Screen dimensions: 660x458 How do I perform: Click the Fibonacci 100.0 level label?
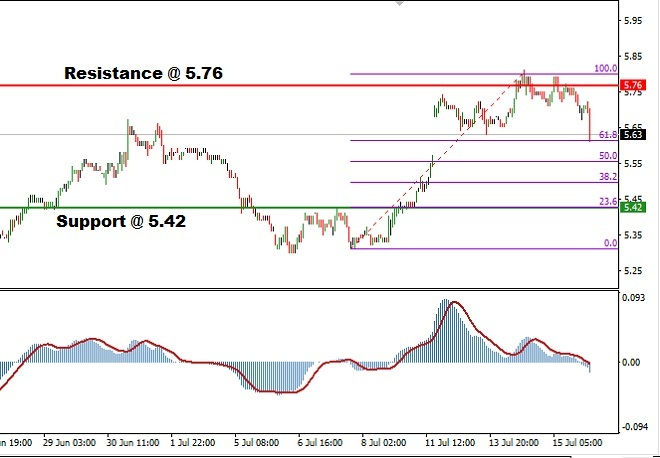click(605, 68)
